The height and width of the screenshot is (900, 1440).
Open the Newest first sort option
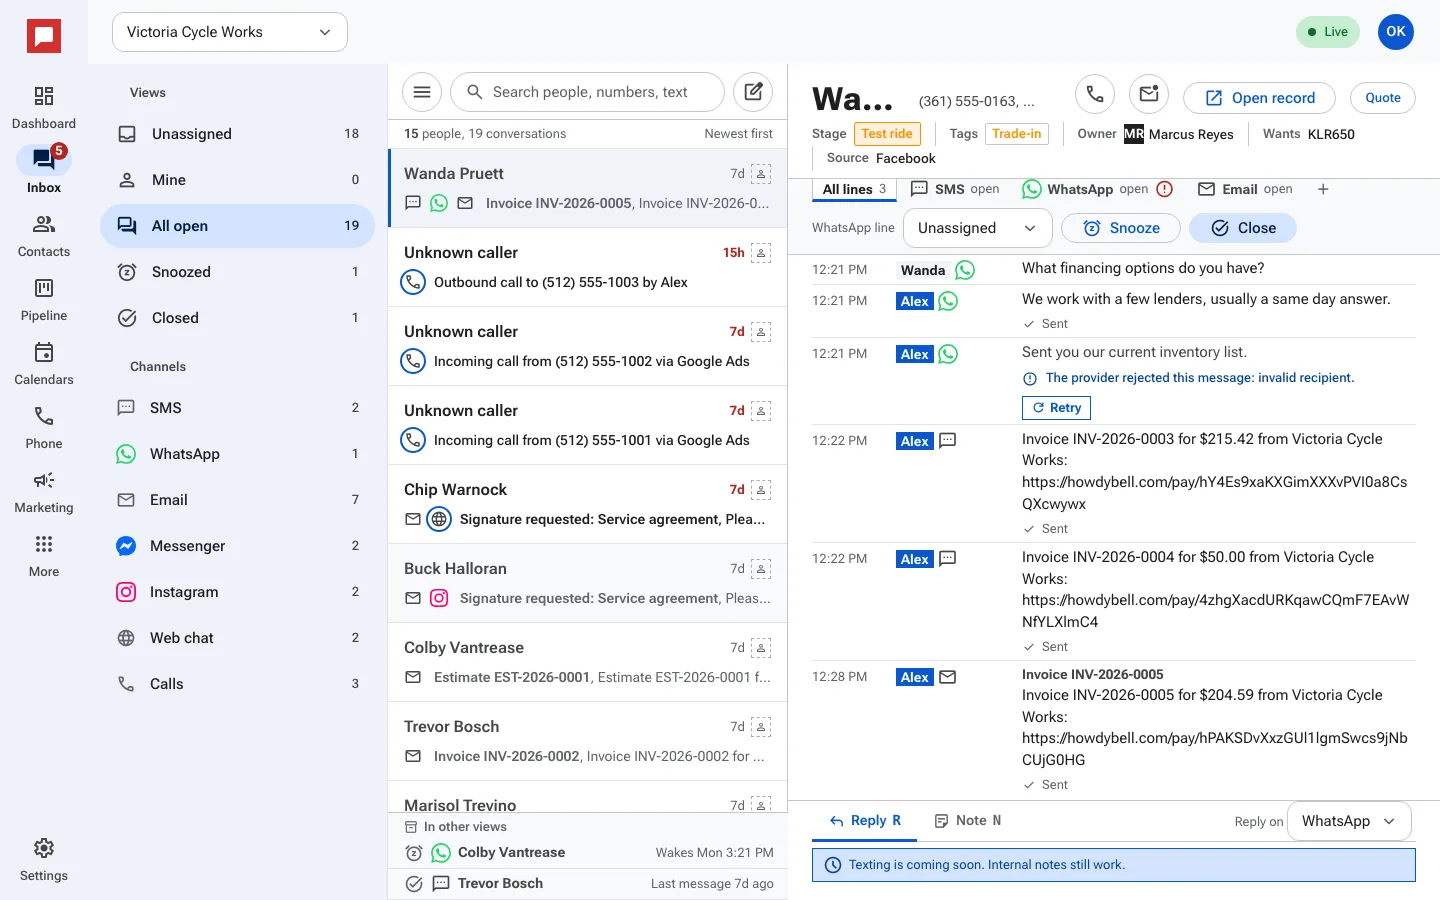coord(738,134)
